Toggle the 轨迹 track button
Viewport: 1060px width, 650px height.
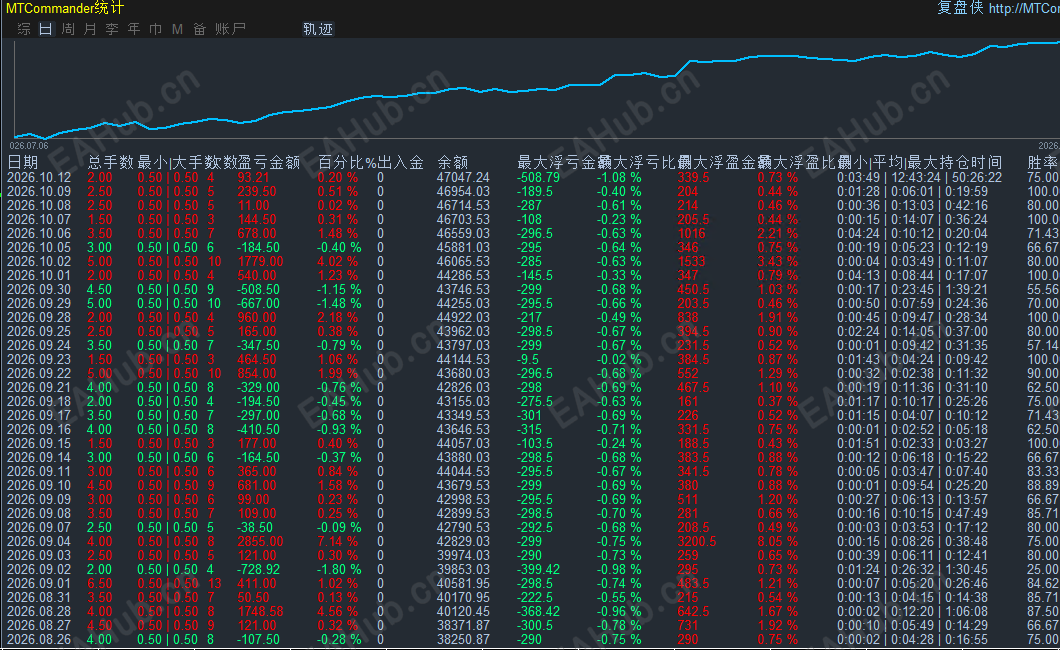click(x=318, y=29)
